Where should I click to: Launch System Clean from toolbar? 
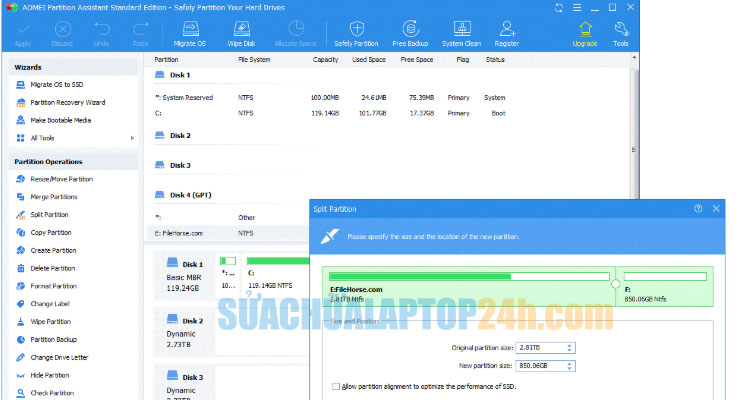462,34
